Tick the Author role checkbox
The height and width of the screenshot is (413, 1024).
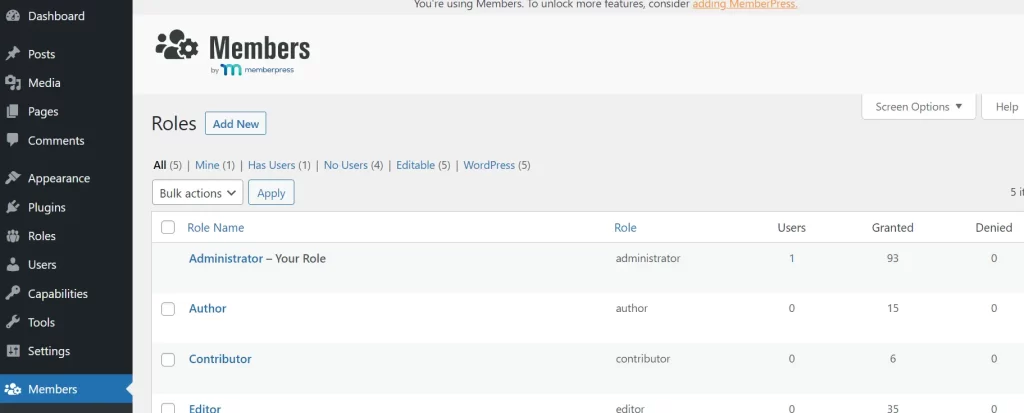point(168,309)
